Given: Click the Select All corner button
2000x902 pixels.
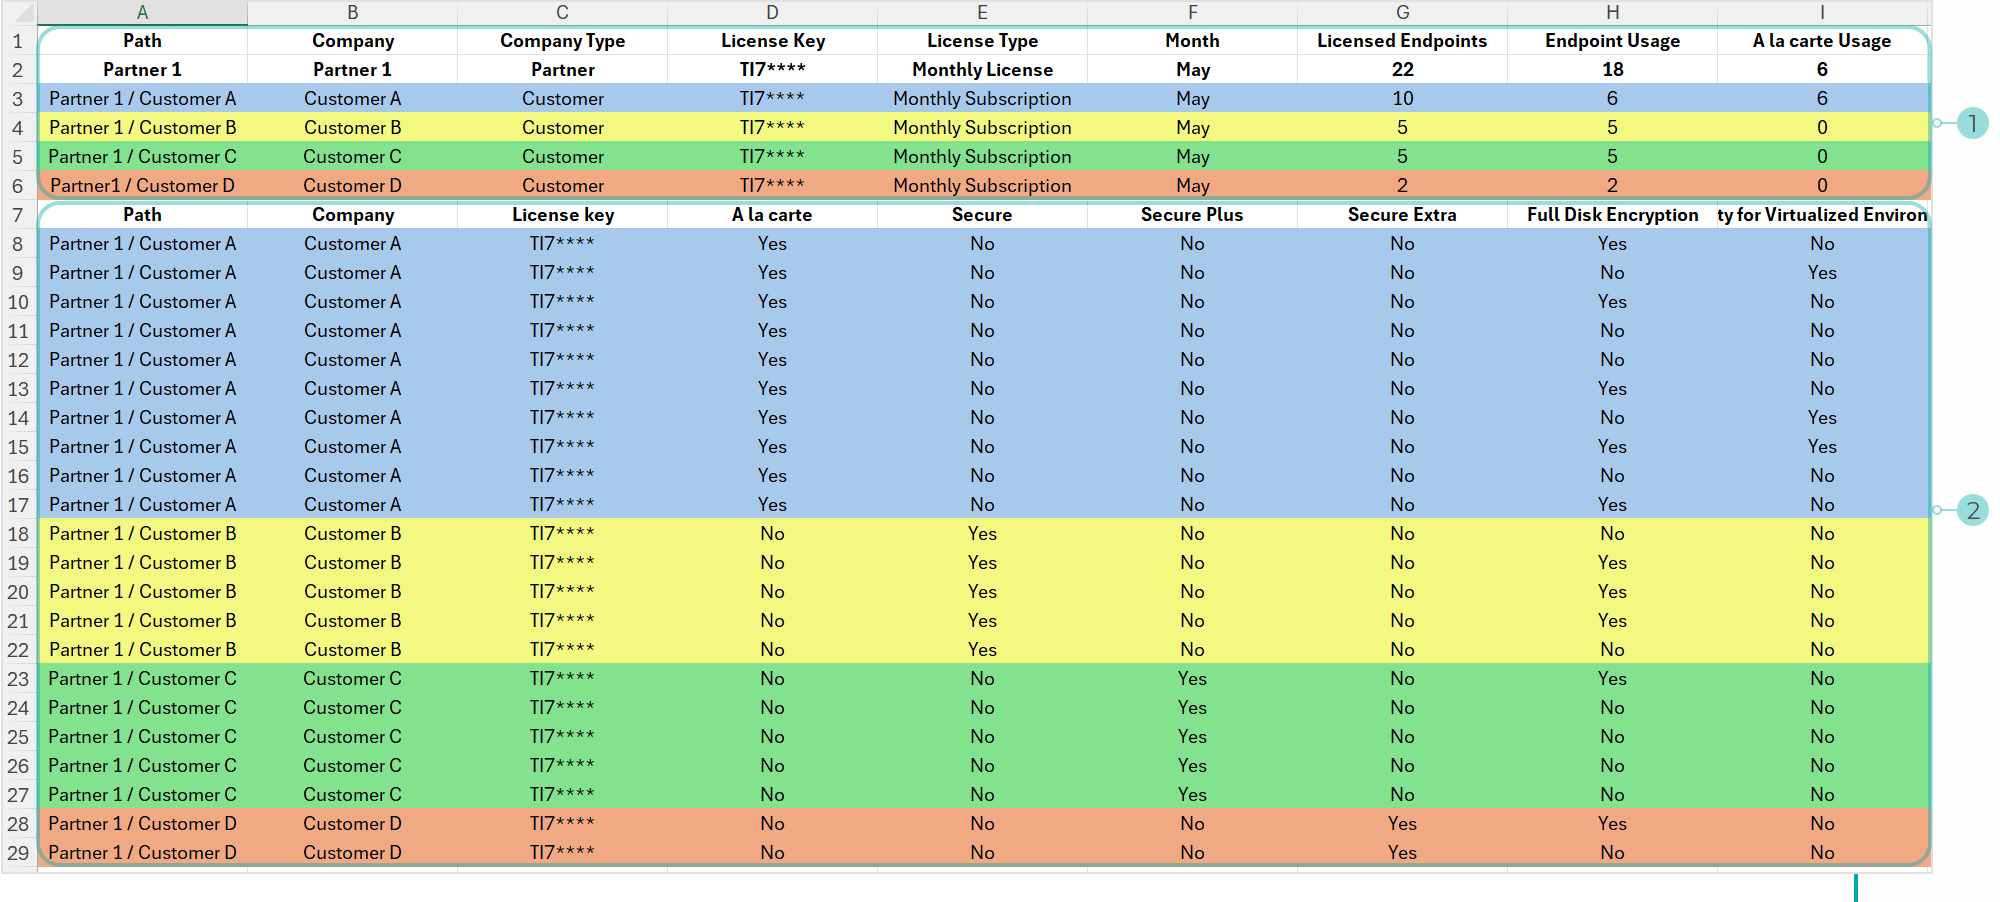Looking at the screenshot, I should tap(17, 13).
